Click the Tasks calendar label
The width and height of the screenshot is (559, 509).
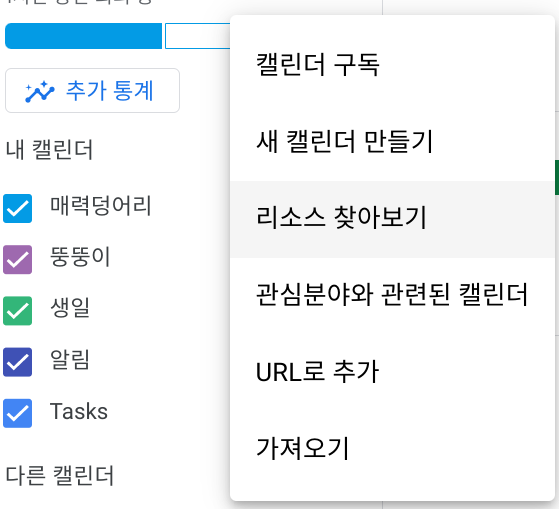pyautogui.click(x=79, y=412)
